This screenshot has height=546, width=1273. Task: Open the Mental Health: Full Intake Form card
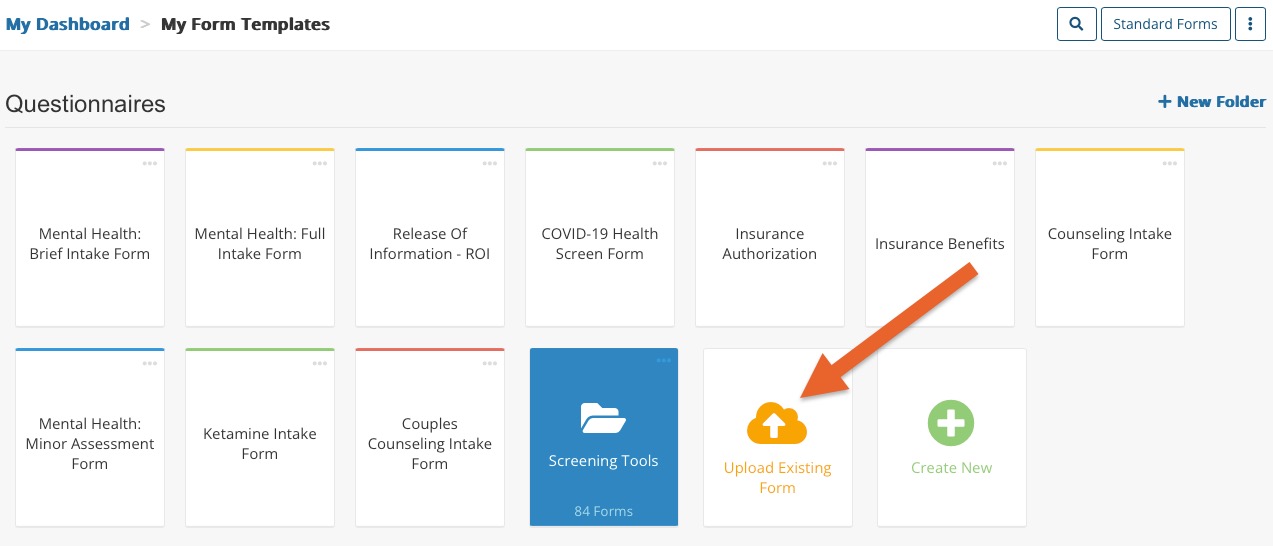pos(260,238)
